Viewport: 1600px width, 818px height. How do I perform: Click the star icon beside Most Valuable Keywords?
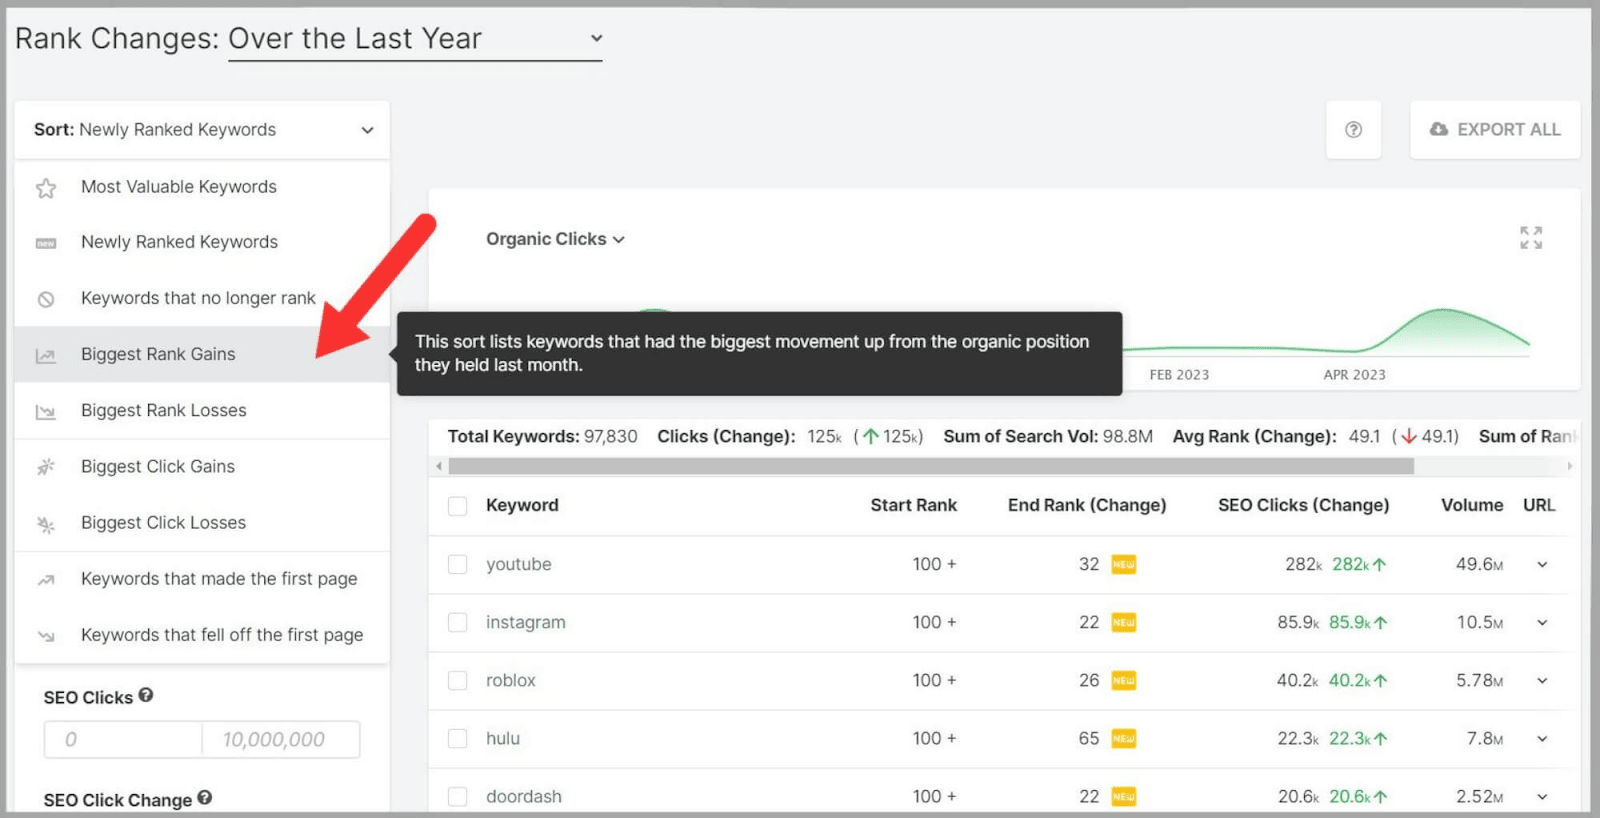coord(46,188)
